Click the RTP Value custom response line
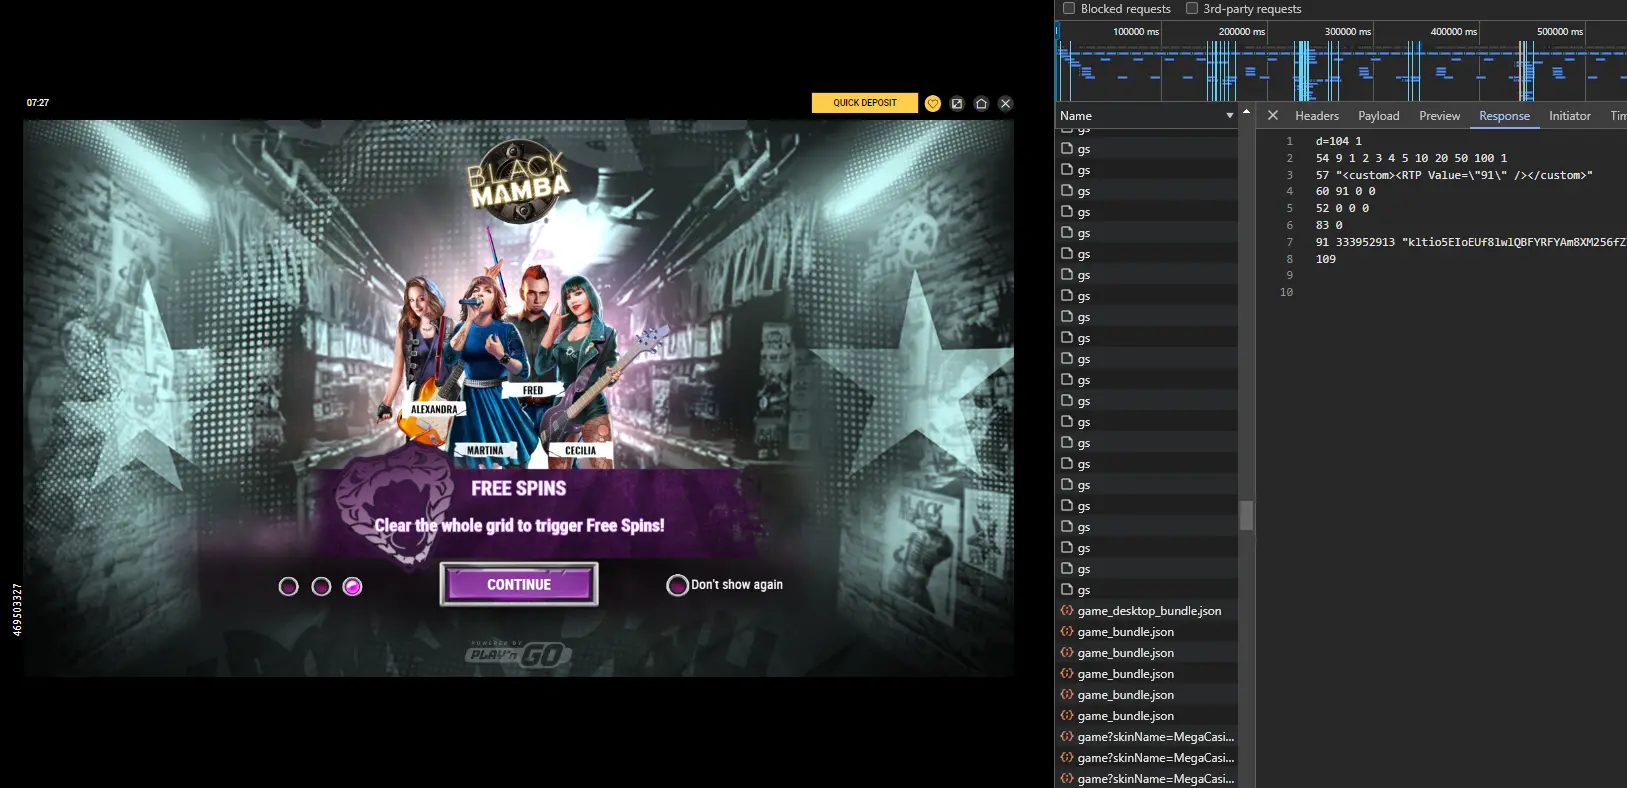This screenshot has width=1627, height=788. click(x=1454, y=175)
